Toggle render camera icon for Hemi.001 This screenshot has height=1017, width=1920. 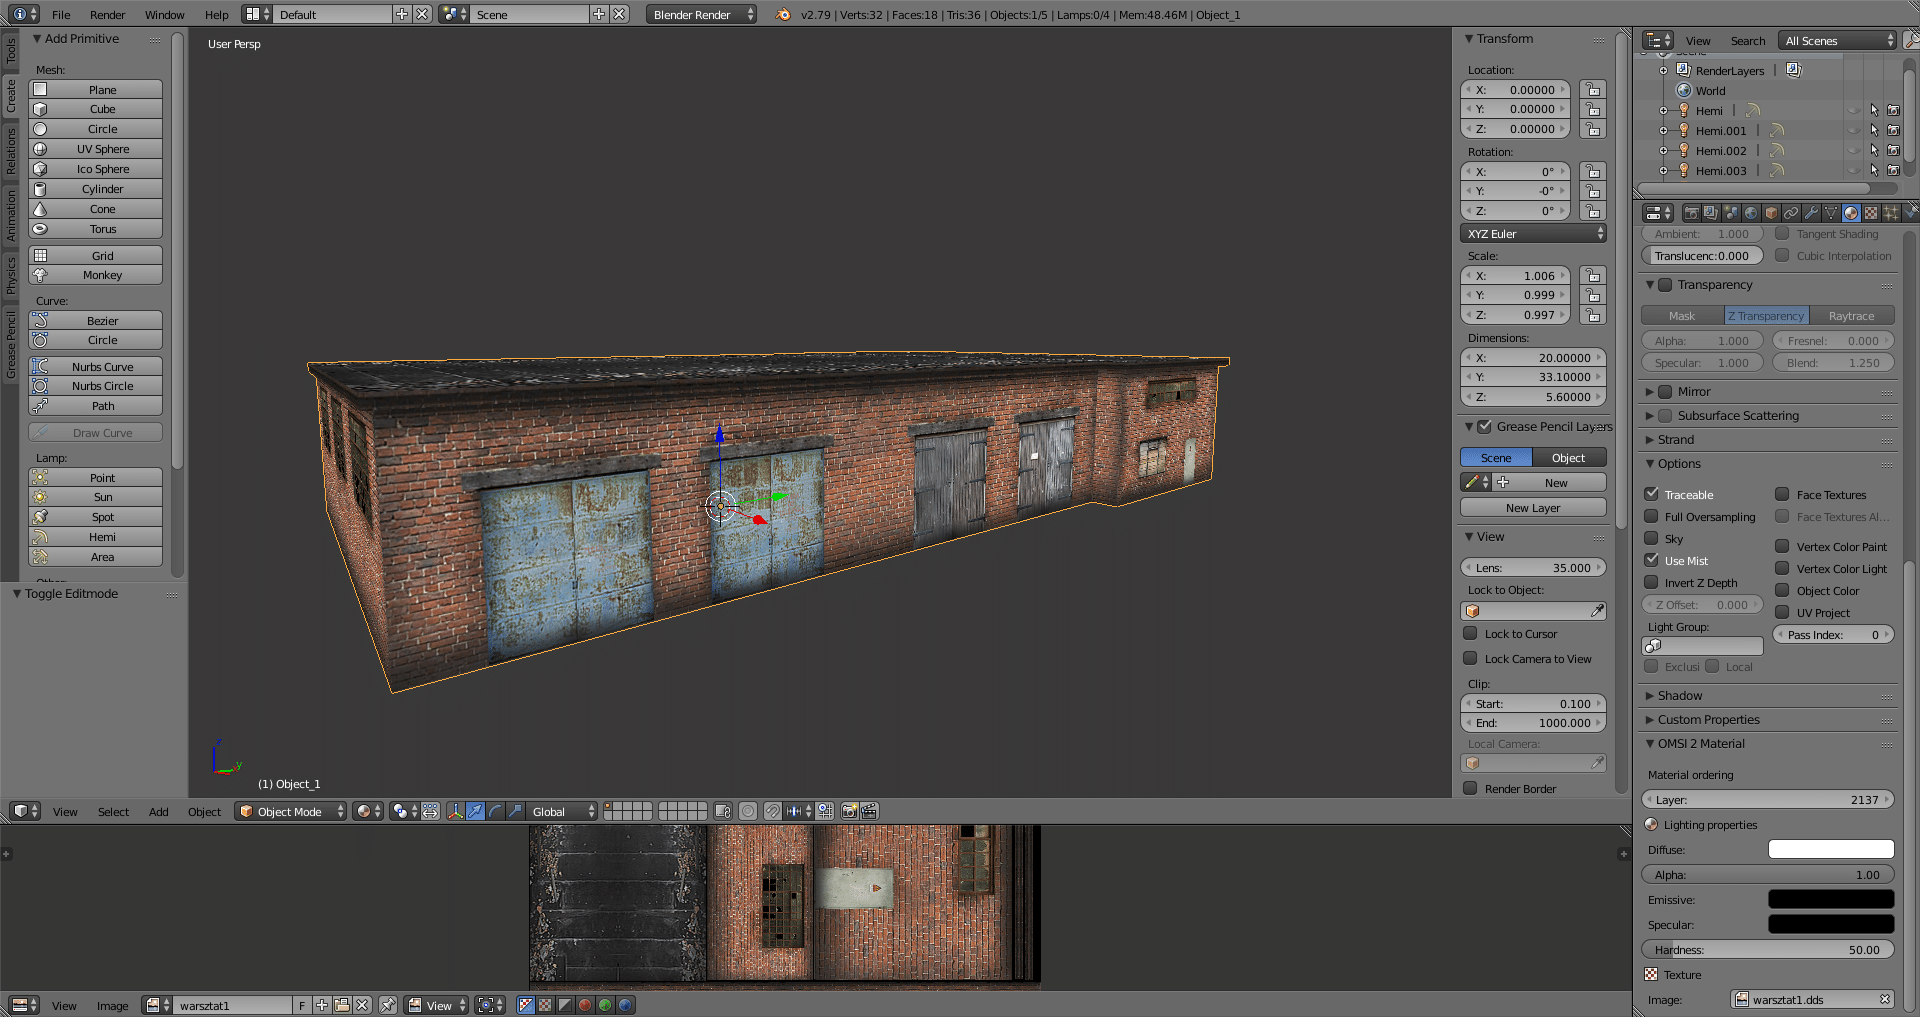(1893, 131)
